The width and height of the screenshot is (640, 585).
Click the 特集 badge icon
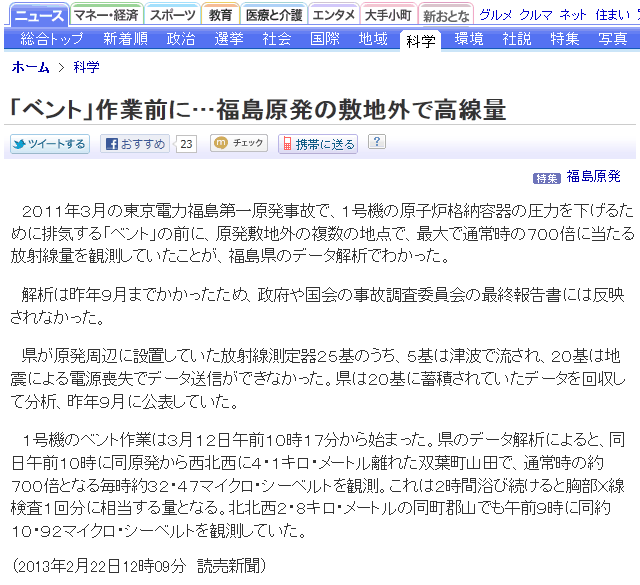point(547,177)
